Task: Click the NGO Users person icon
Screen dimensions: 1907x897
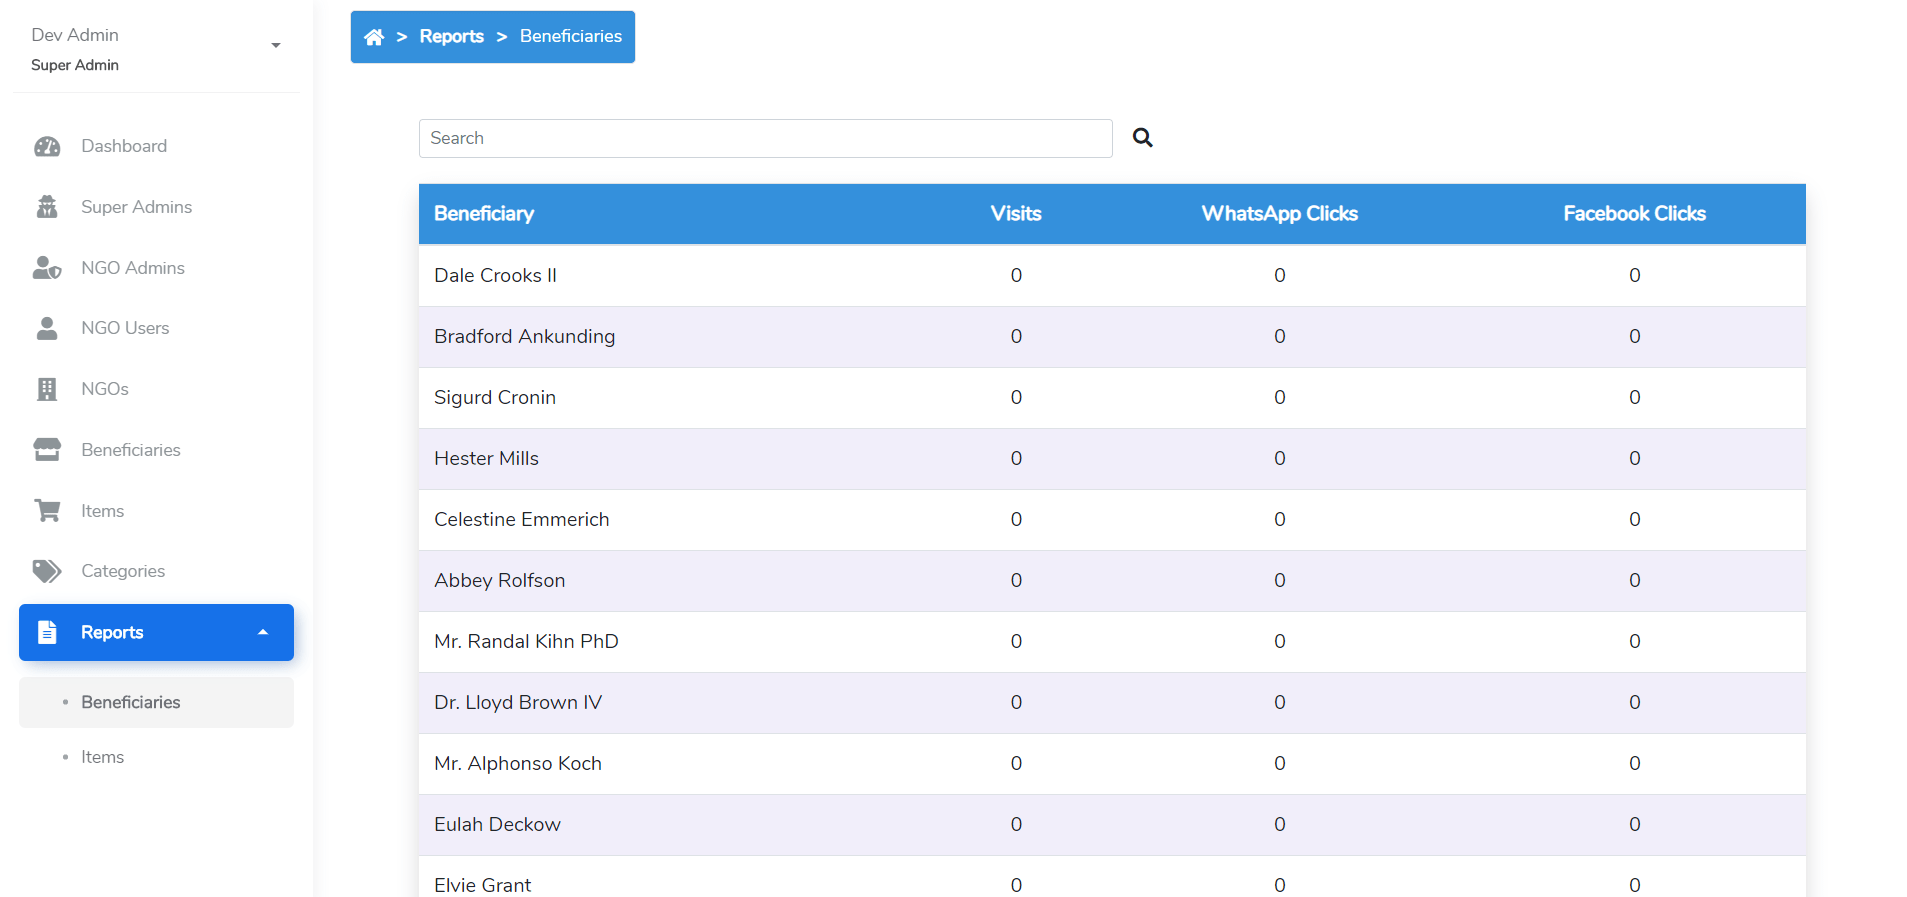Action: click(47, 328)
